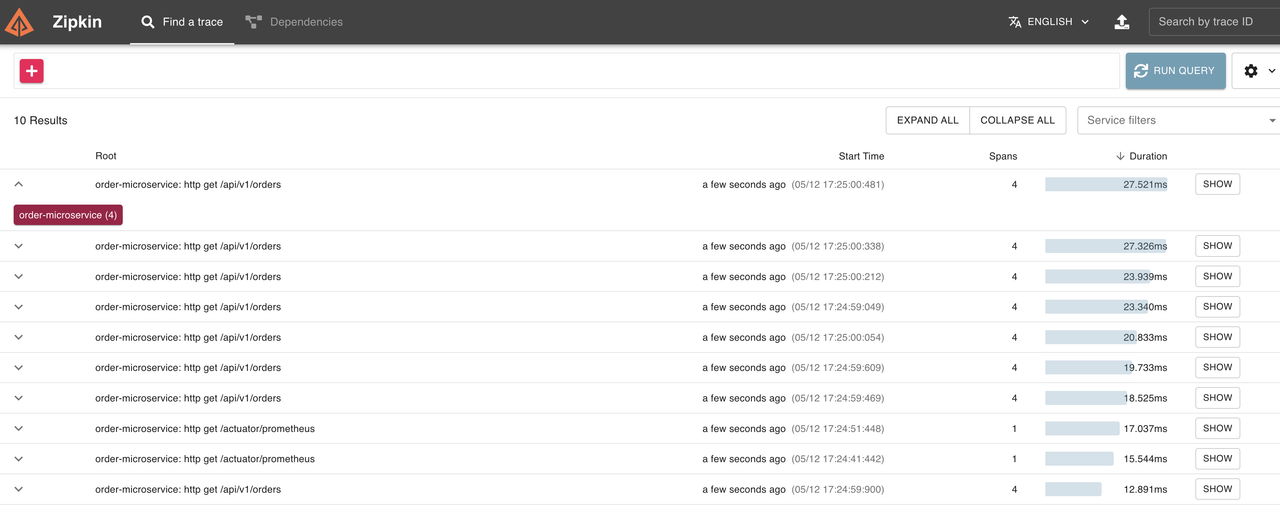
Task: Click start time 05/12 17:25:00:481
Action: click(x=838, y=185)
